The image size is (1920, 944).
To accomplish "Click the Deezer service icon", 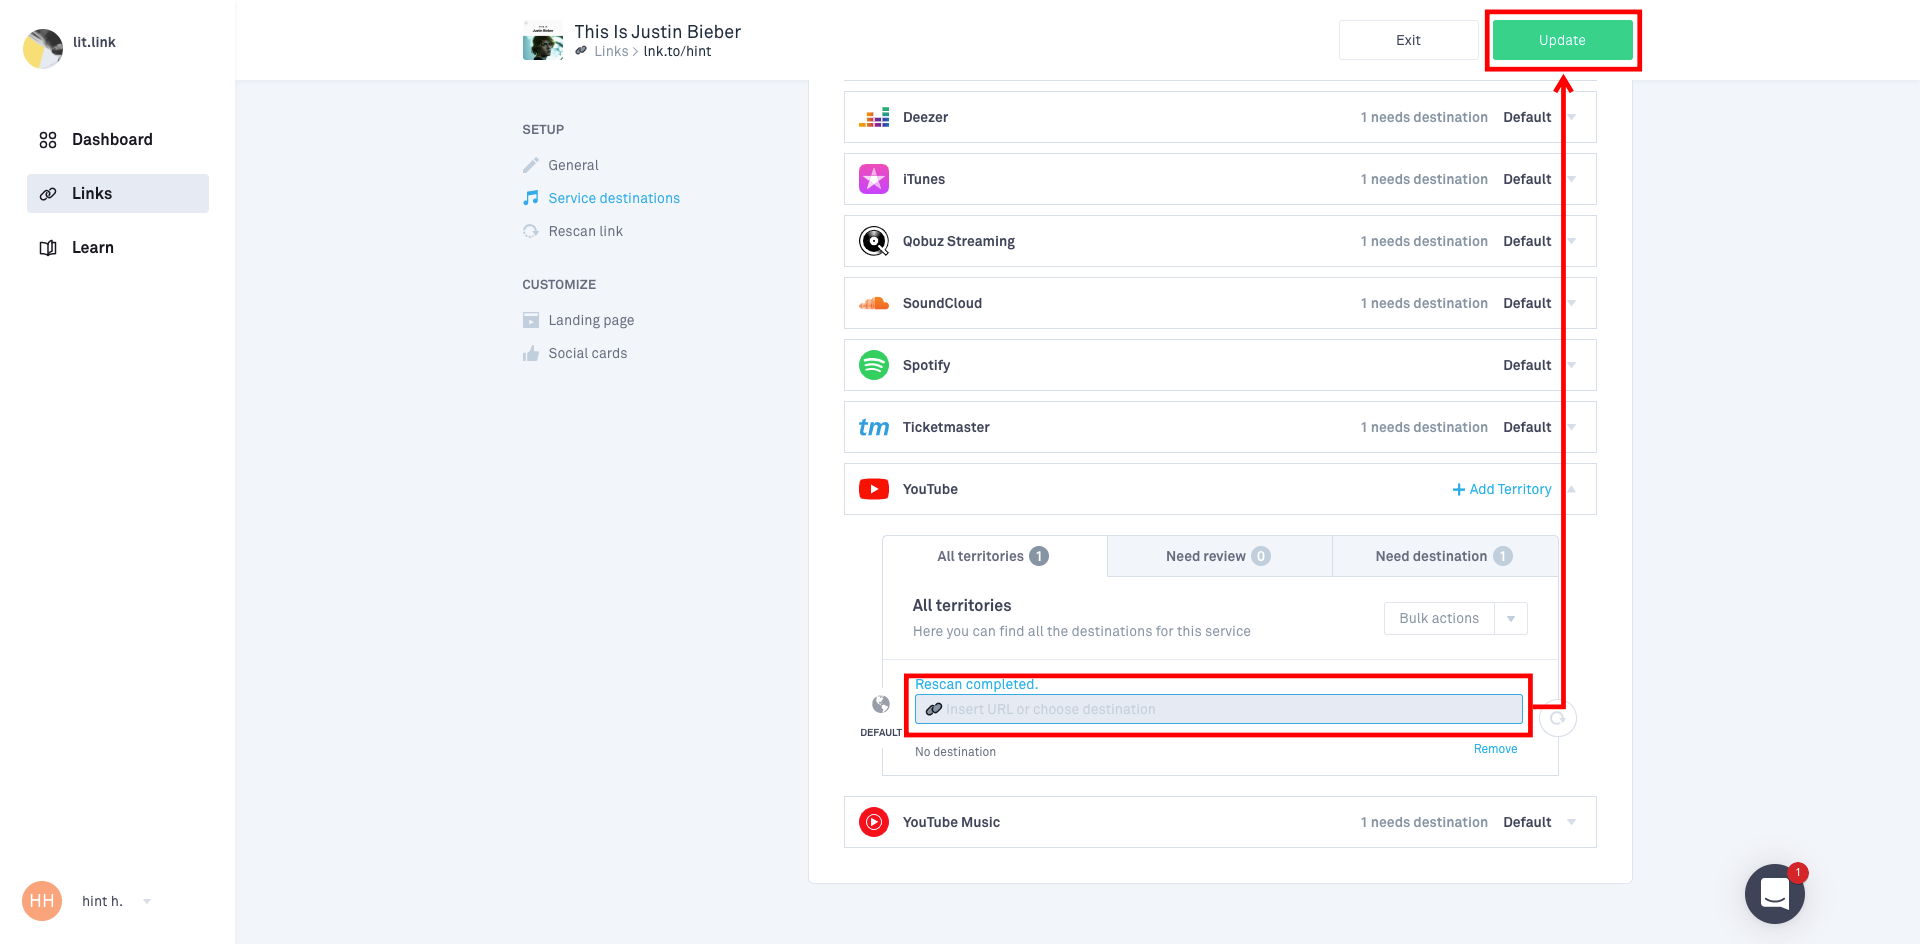I will 874,118.
